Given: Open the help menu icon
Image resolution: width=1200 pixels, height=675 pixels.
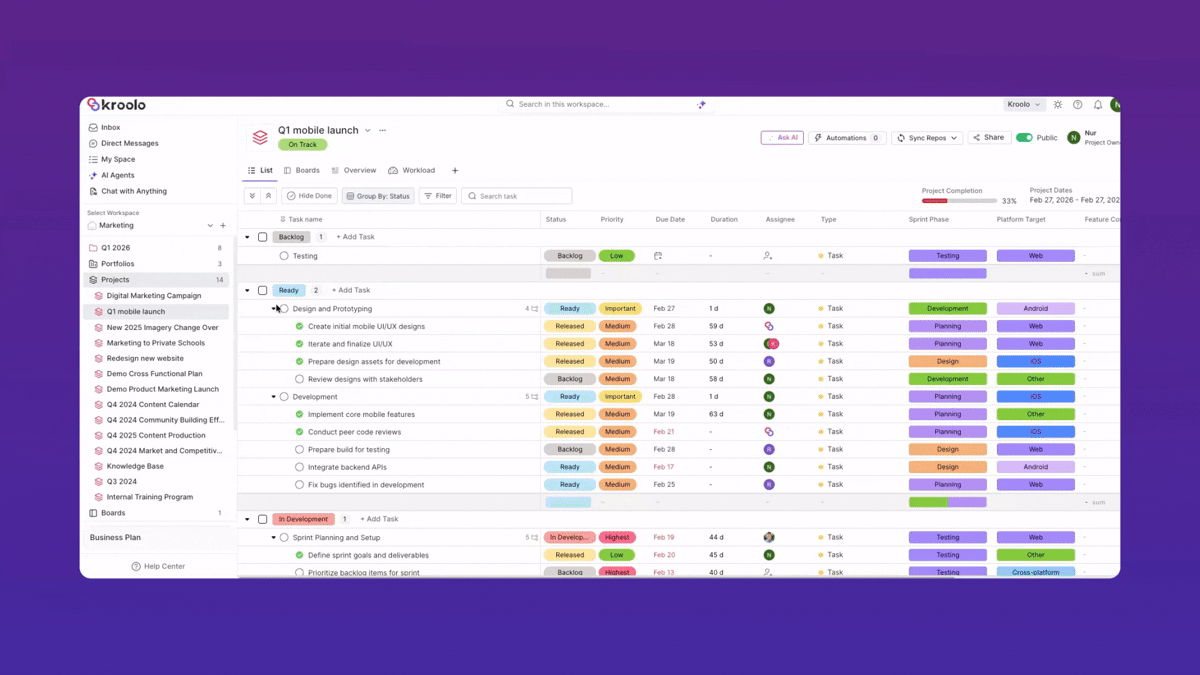Looking at the screenshot, I should click(1077, 104).
